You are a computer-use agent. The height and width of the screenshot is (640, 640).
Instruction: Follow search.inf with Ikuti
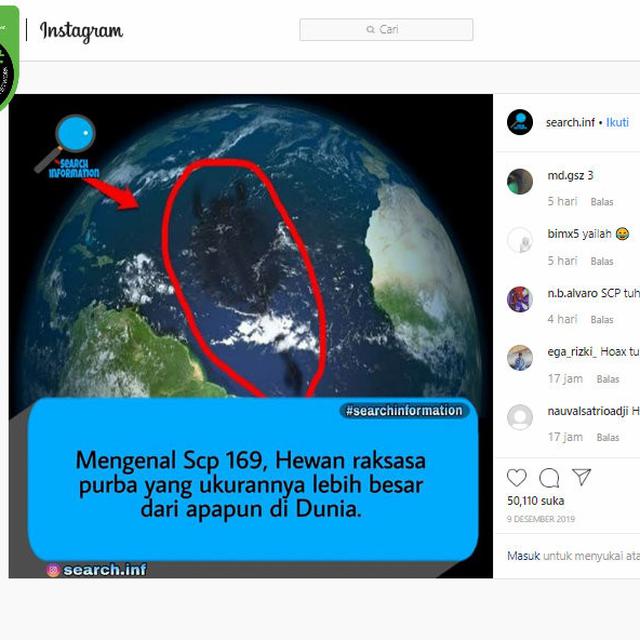click(x=617, y=122)
